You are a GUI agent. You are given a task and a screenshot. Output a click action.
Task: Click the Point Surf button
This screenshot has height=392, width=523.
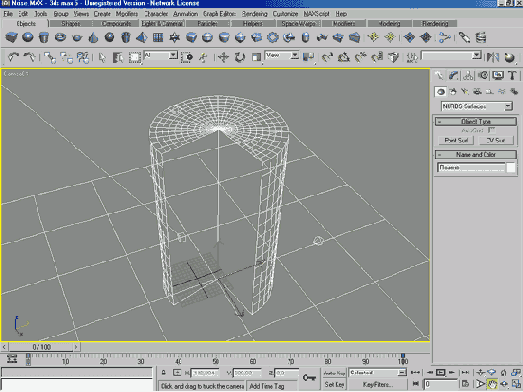coord(456,140)
